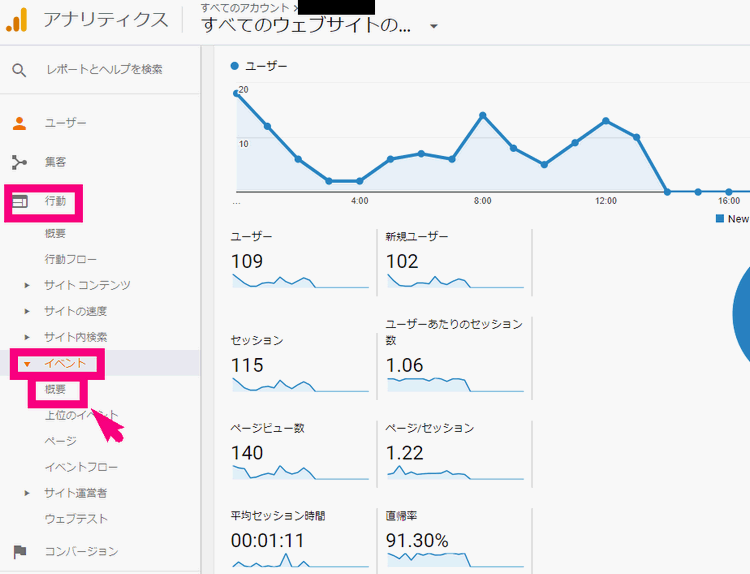Viewport: 750px width, 574px height.
Task: Click the すべてのアカウント breadcrumb link
Action: pyautogui.click(x=245, y=8)
